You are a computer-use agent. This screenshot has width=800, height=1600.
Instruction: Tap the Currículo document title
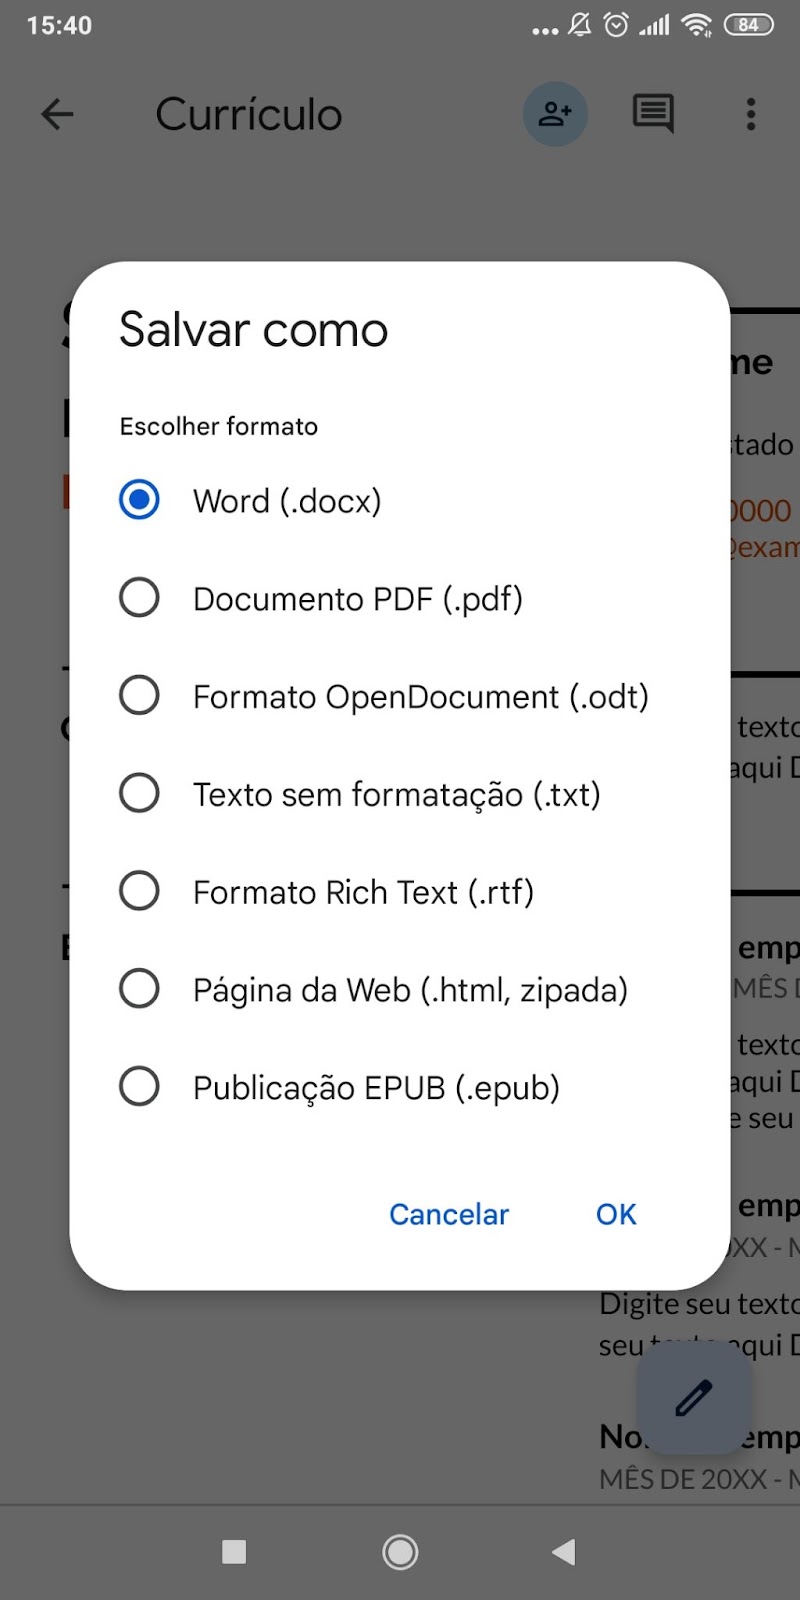click(x=249, y=114)
